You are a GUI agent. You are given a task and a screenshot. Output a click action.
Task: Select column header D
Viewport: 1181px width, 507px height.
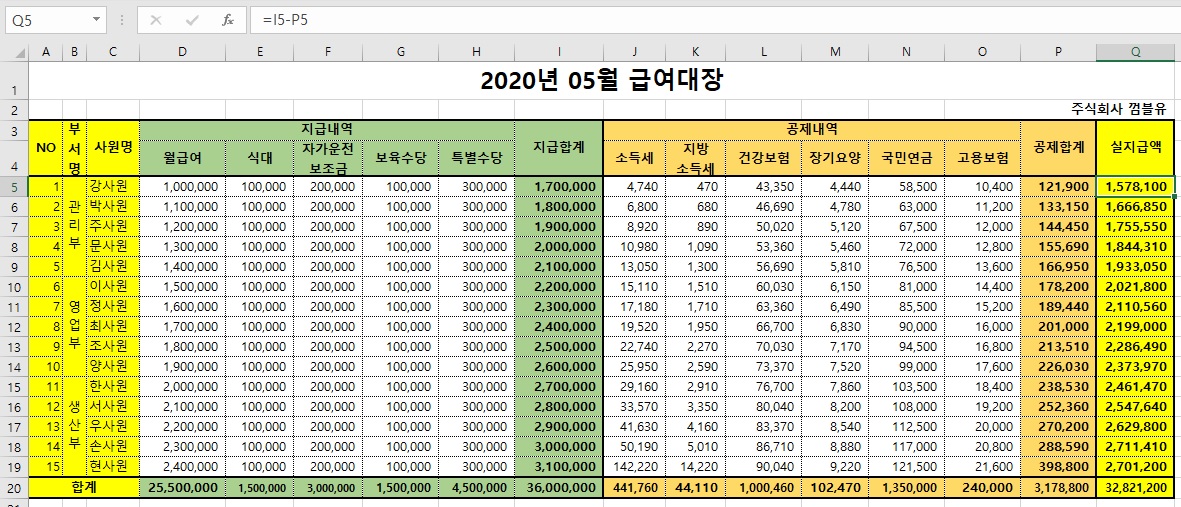pos(182,52)
